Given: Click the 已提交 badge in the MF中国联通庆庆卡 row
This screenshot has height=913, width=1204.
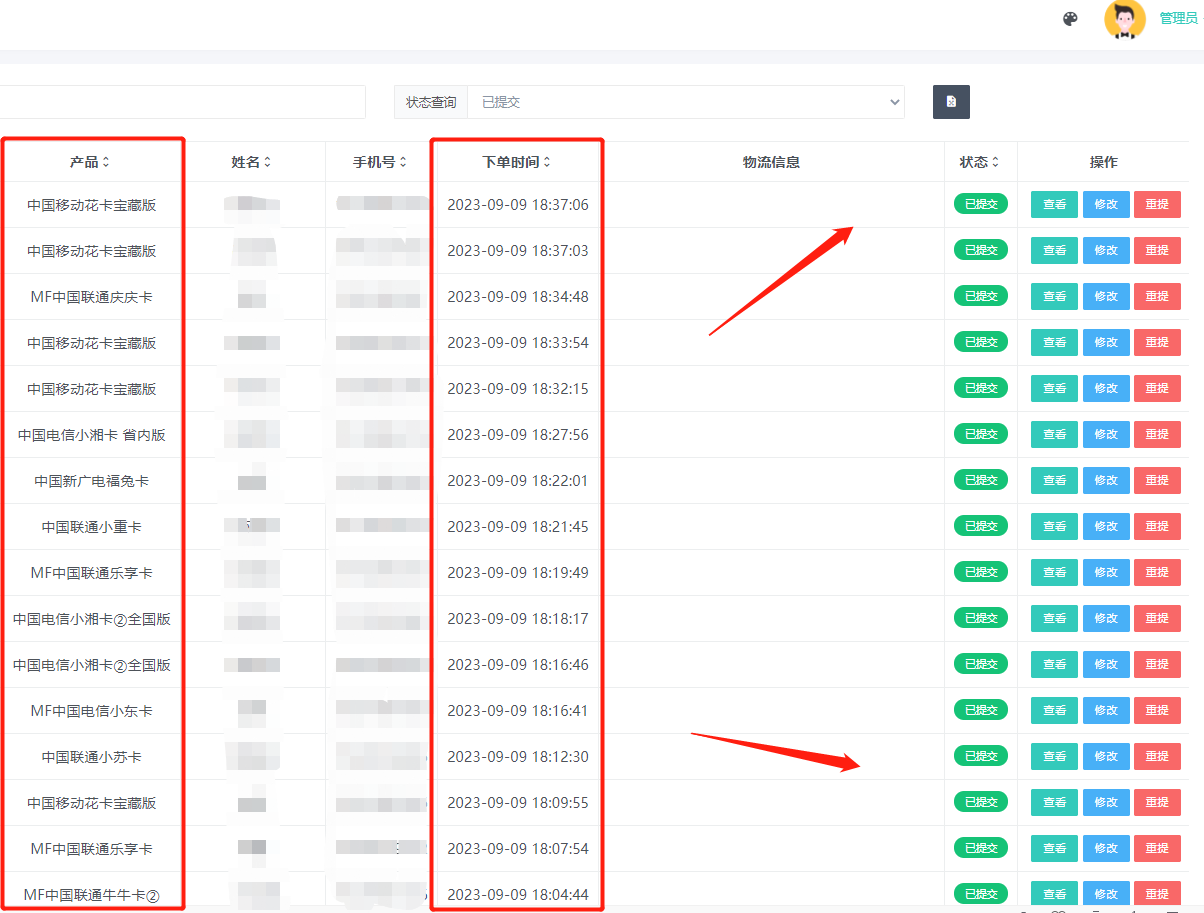Looking at the screenshot, I should (x=981, y=296).
